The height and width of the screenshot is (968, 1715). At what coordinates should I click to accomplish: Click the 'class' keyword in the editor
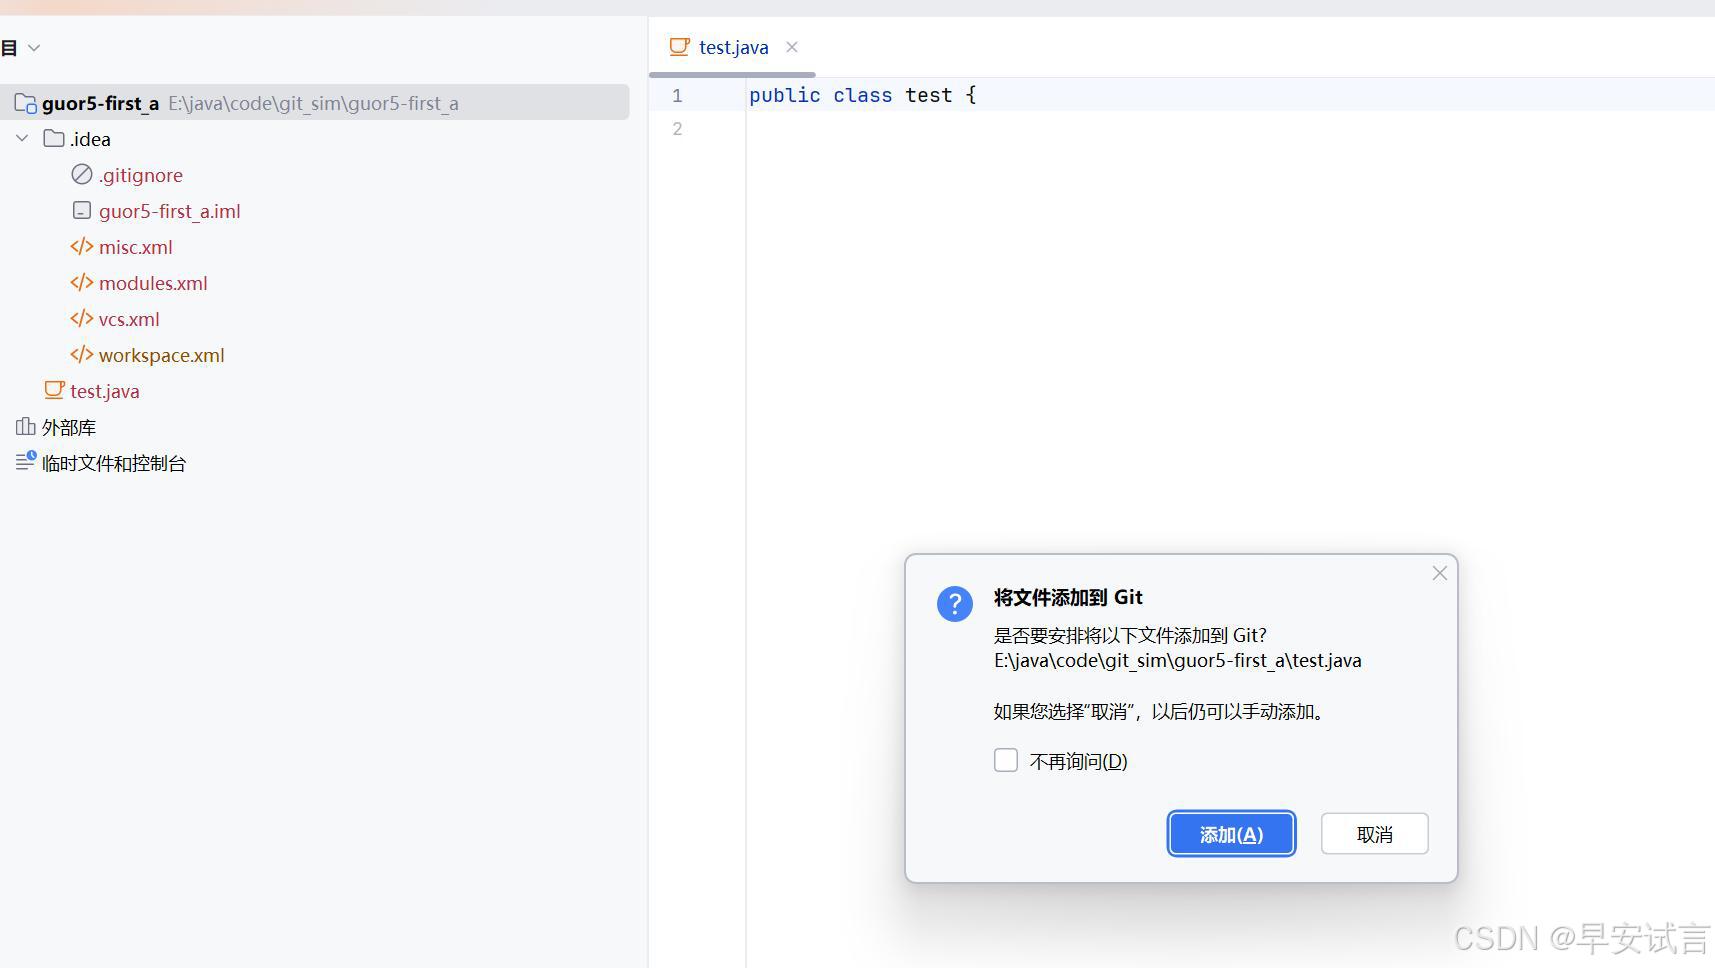tap(862, 95)
